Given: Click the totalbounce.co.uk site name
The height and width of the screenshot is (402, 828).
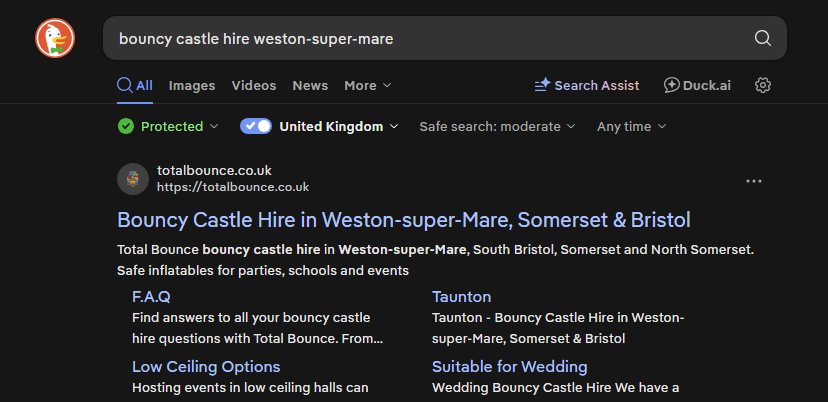Looking at the screenshot, I should (214, 170).
